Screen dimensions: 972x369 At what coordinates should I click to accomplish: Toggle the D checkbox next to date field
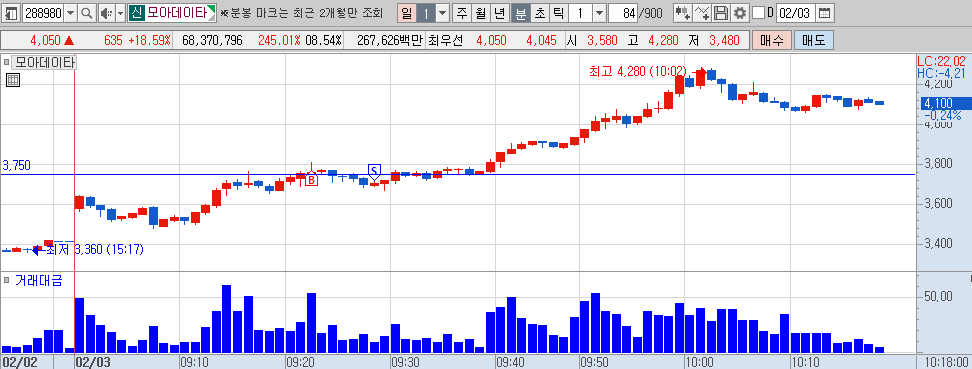[x=758, y=12]
